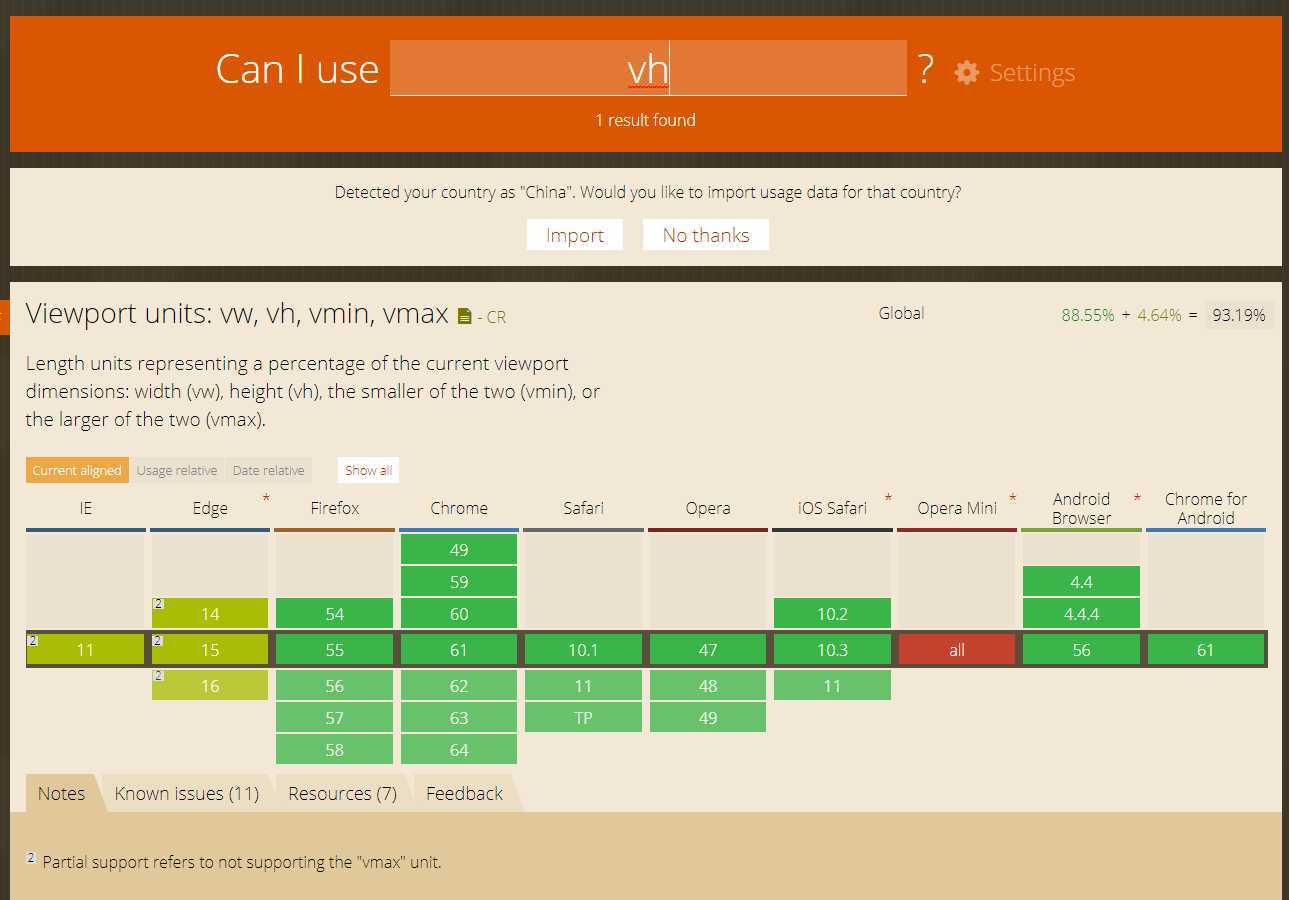The image size is (1289, 900).
Task: Select the Firefox 58 support cell
Action: tap(335, 750)
